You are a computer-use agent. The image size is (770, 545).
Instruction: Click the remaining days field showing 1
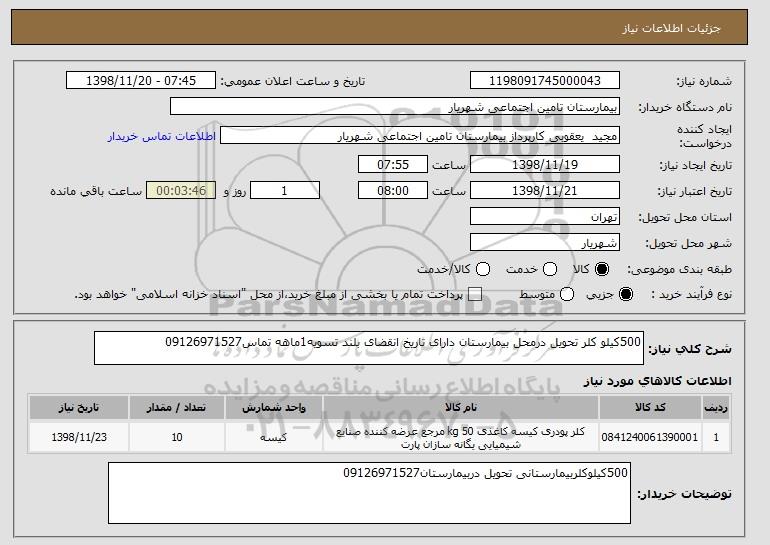point(285,191)
